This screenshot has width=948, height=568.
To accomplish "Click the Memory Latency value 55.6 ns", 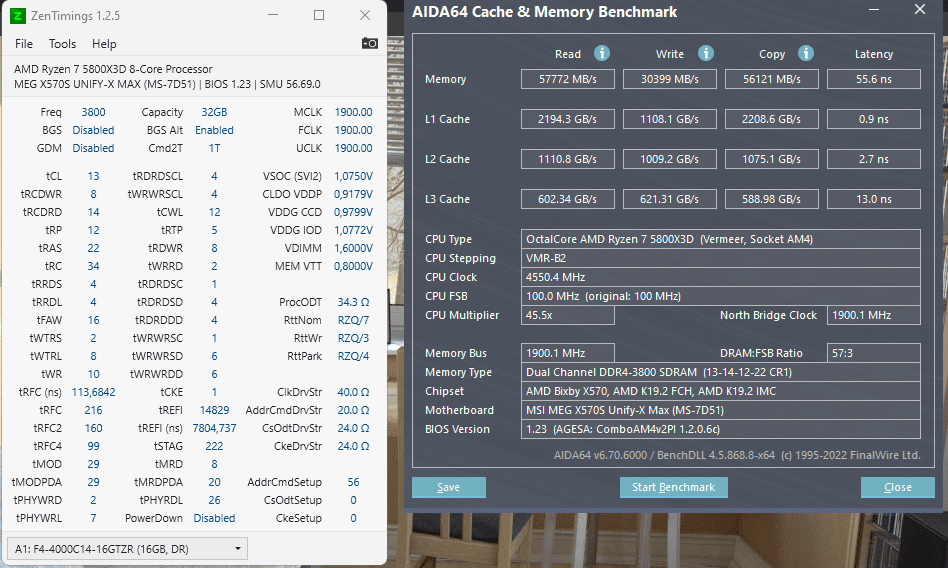I will (874, 79).
